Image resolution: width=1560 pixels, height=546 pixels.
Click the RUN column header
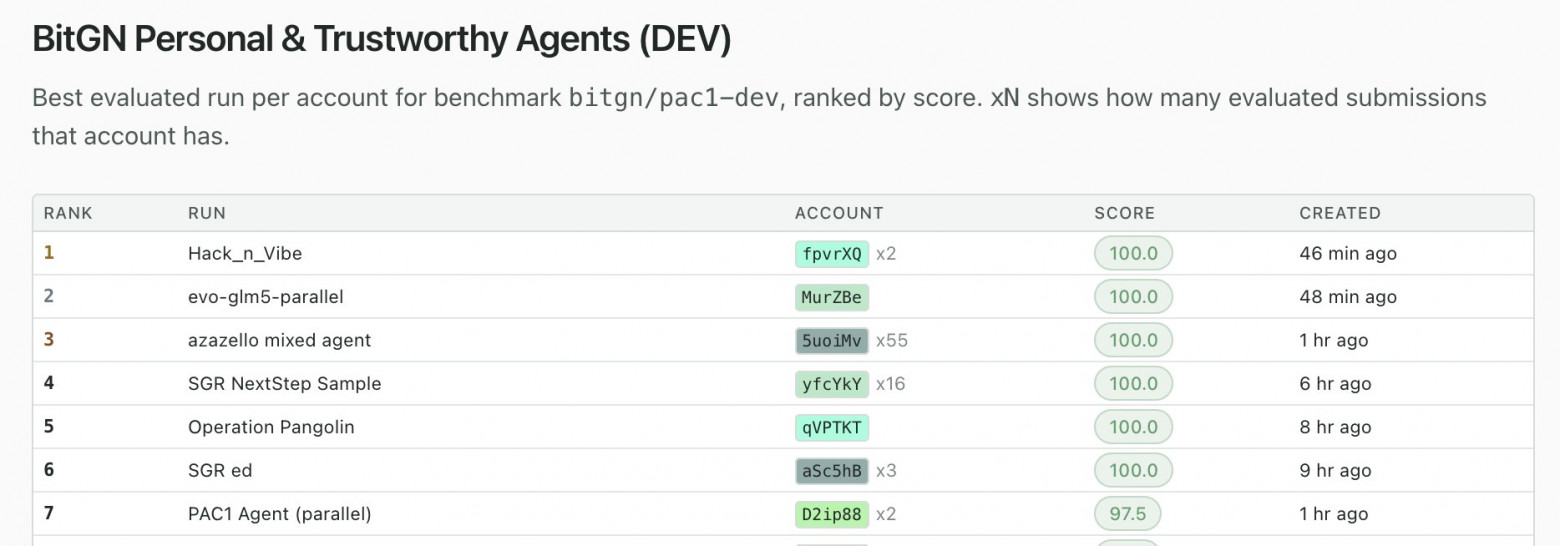(x=207, y=213)
